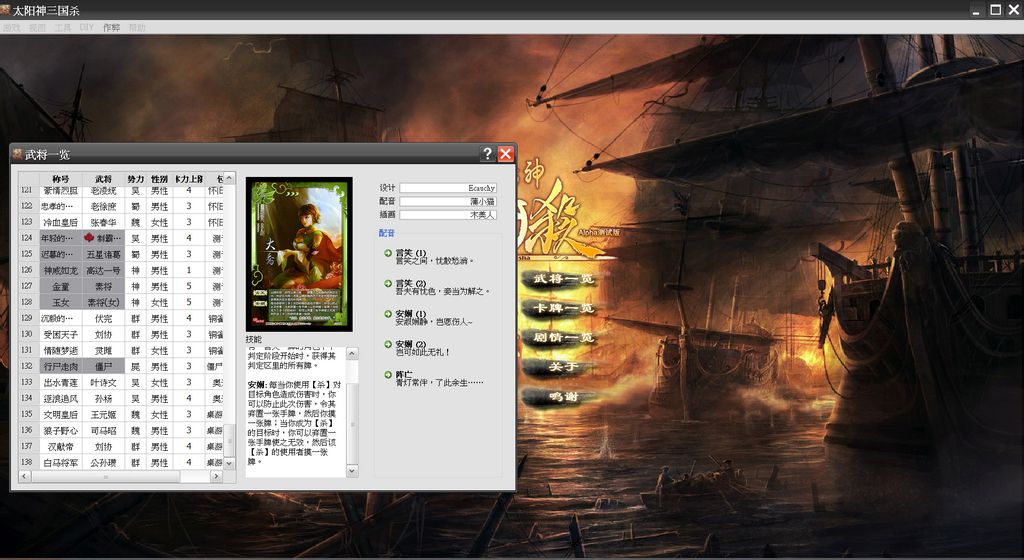Select general 司马昭 in the list
This screenshot has width=1024, height=560.
(103, 430)
